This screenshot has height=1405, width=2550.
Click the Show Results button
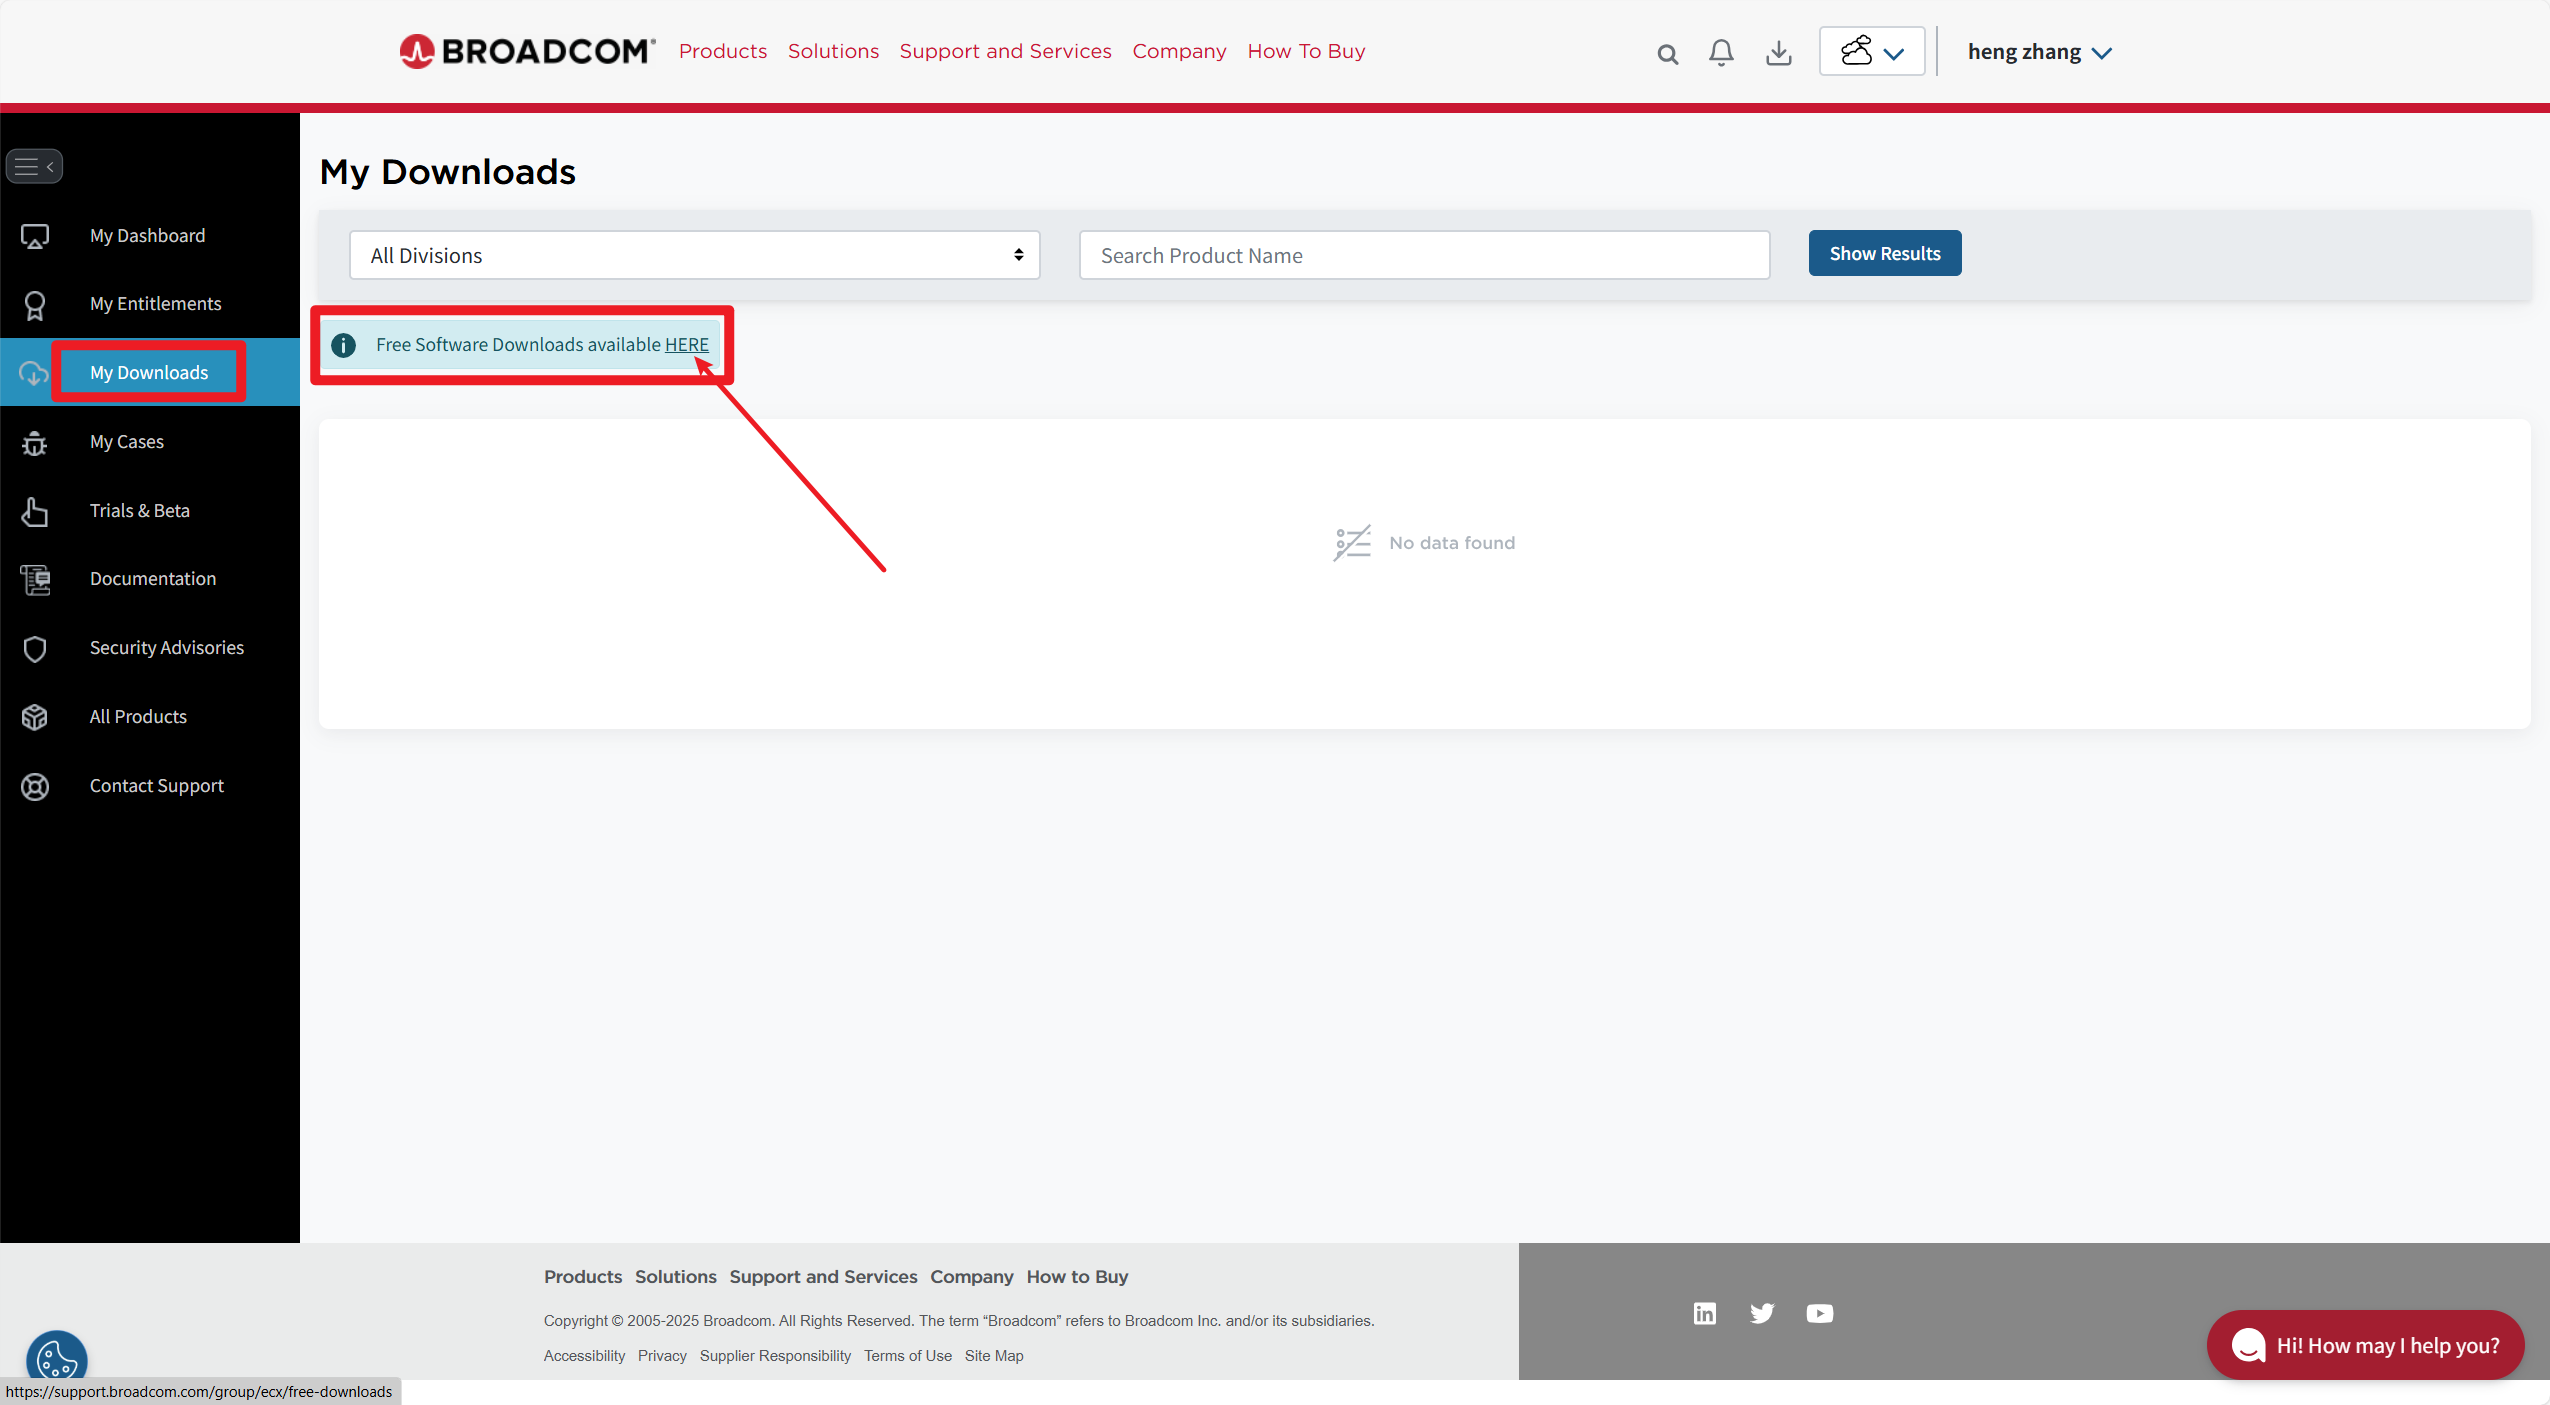(x=1885, y=254)
